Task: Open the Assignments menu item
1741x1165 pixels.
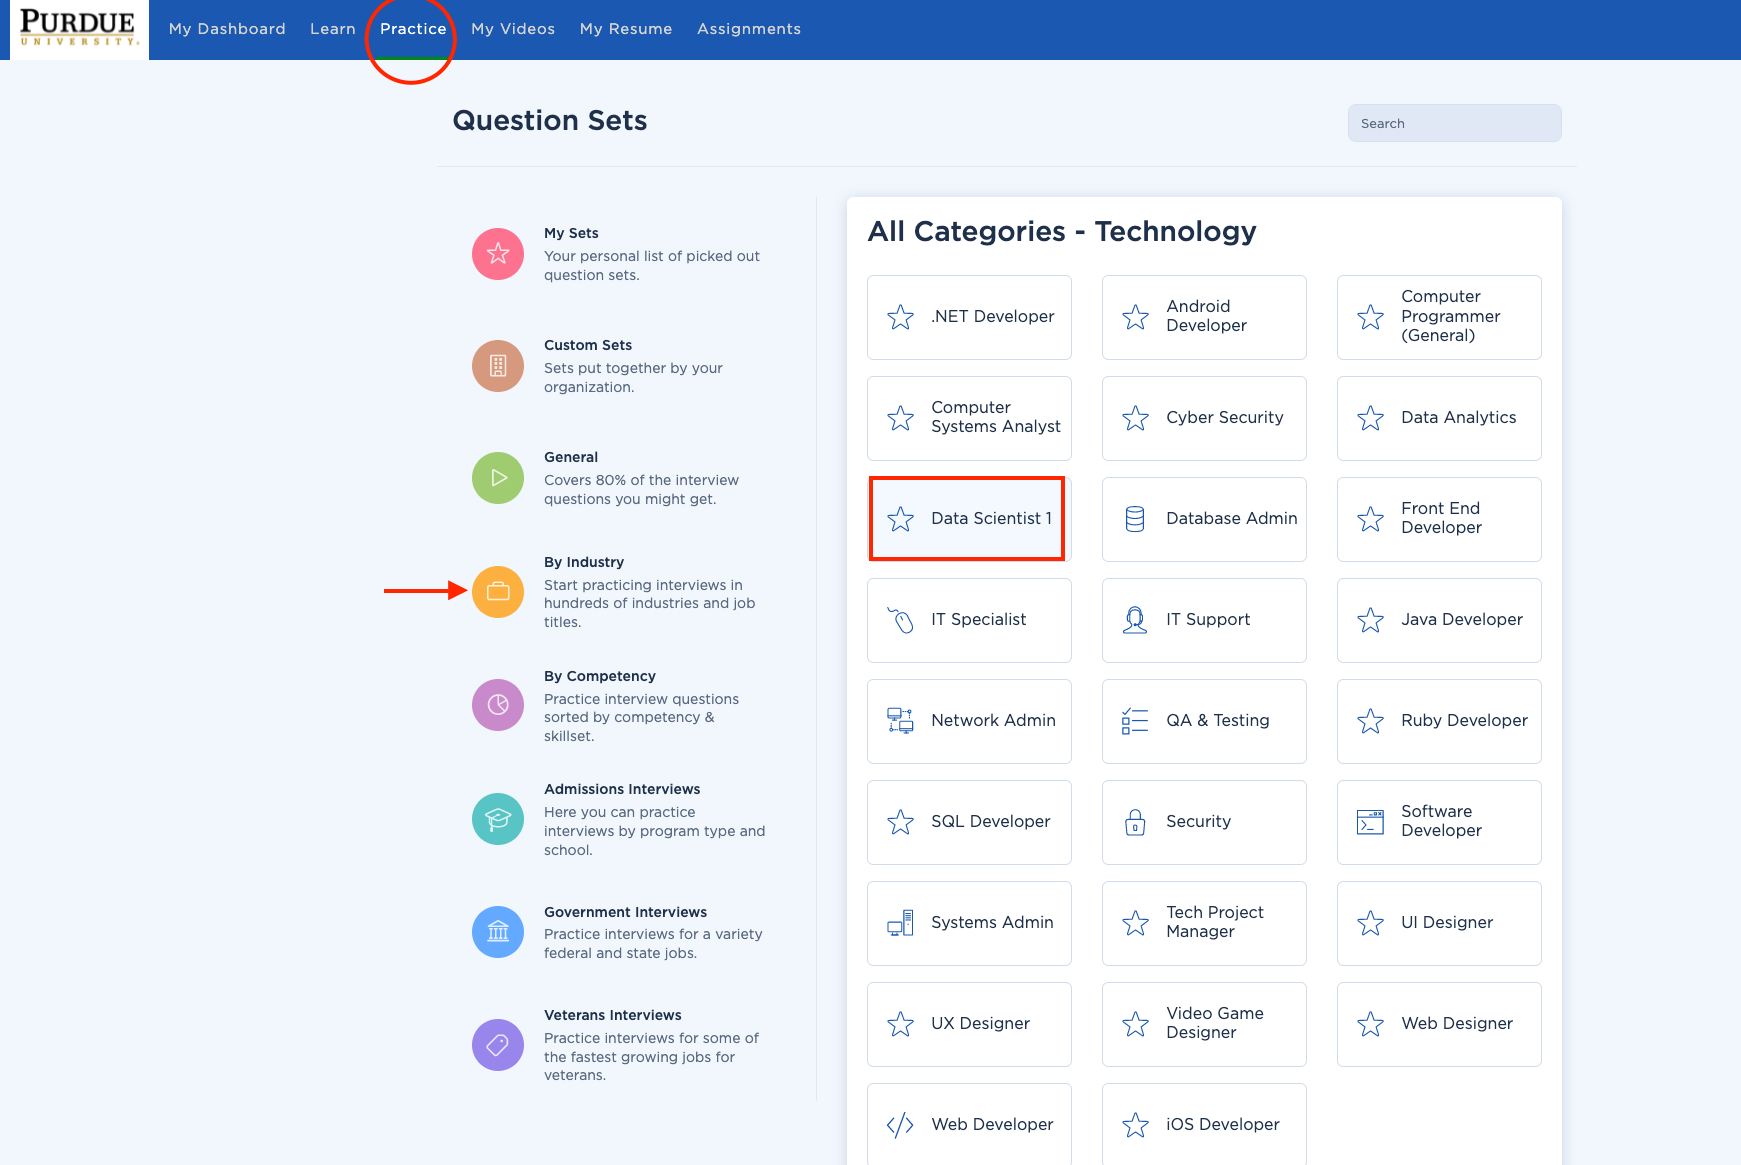Action: pos(749,29)
